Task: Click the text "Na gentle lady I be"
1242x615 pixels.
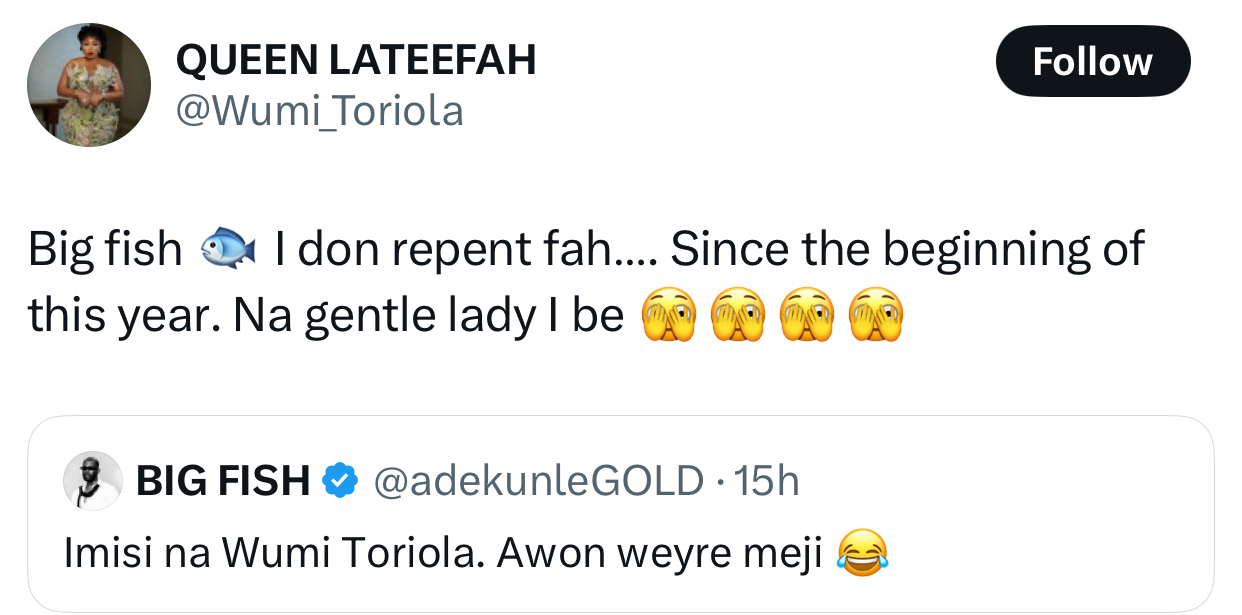Action: 429,317
